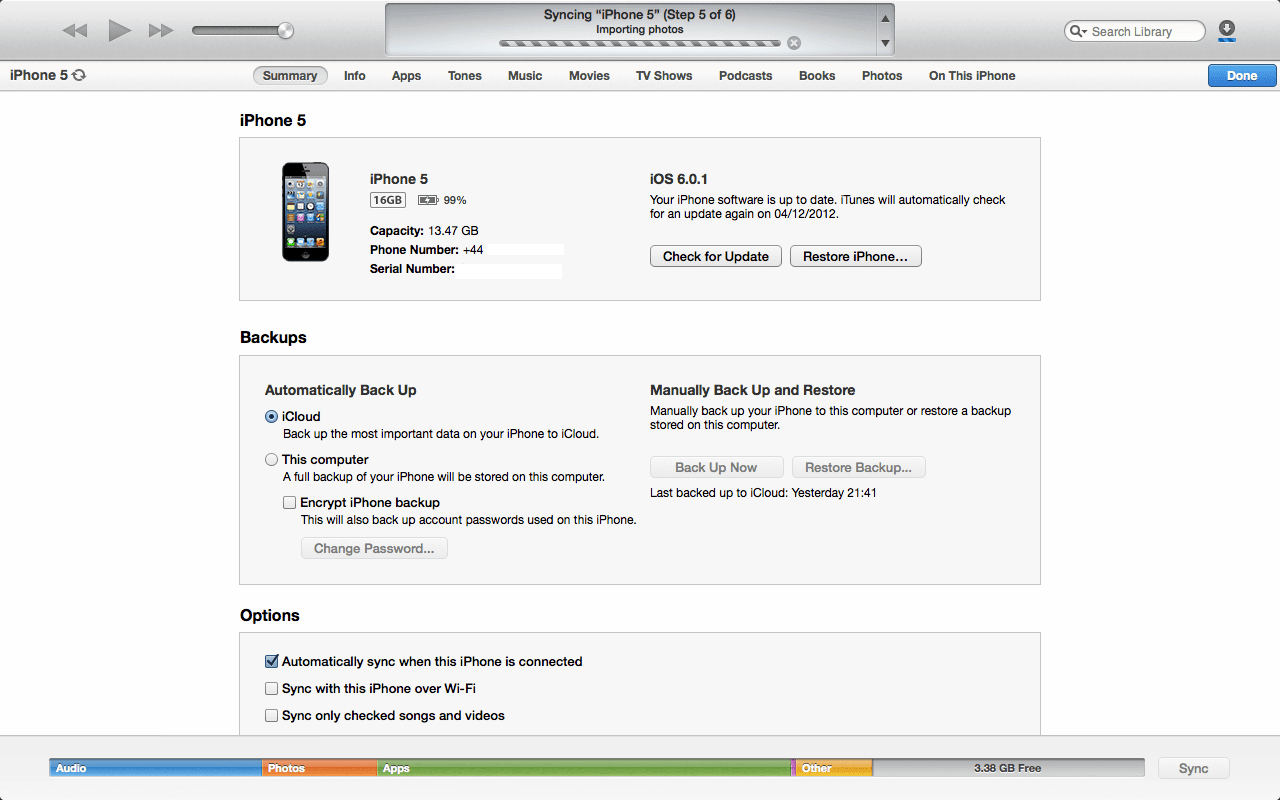Cancel the sync with the progress X icon

[x=794, y=43]
